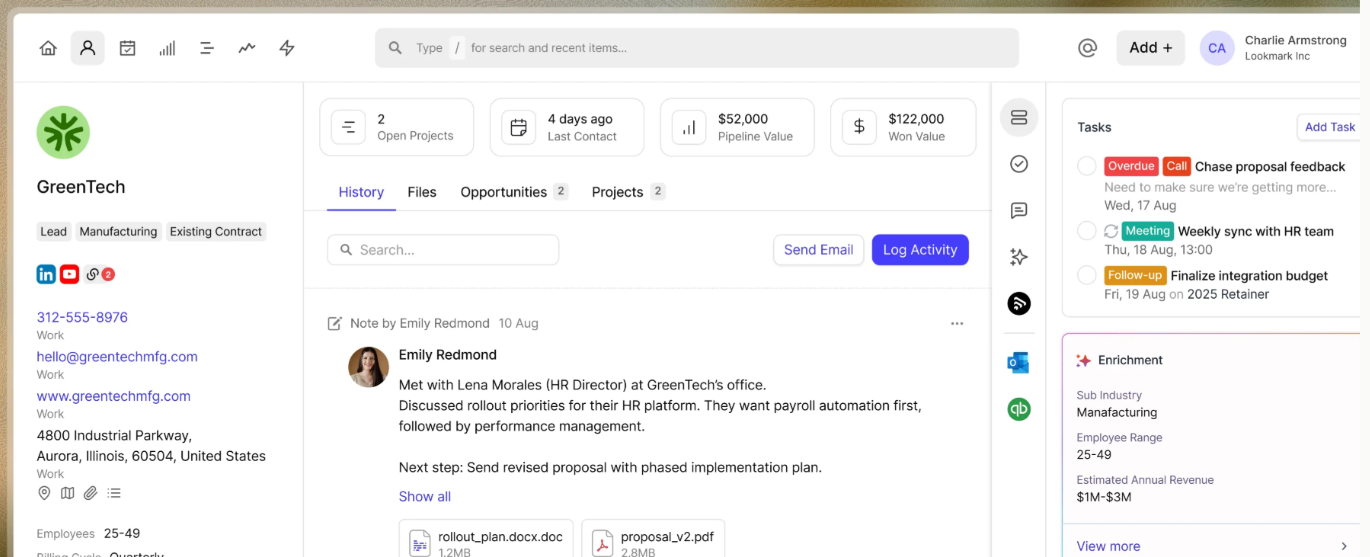Click the map icon under the address

click(x=67, y=493)
